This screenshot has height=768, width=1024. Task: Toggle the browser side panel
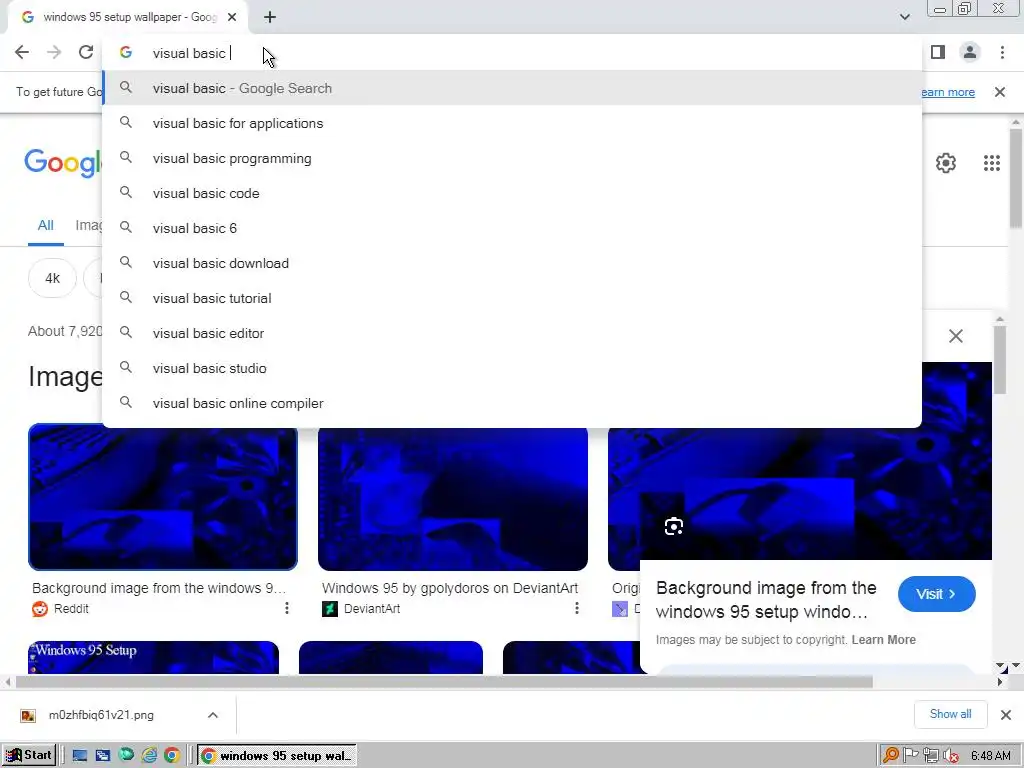(x=938, y=52)
